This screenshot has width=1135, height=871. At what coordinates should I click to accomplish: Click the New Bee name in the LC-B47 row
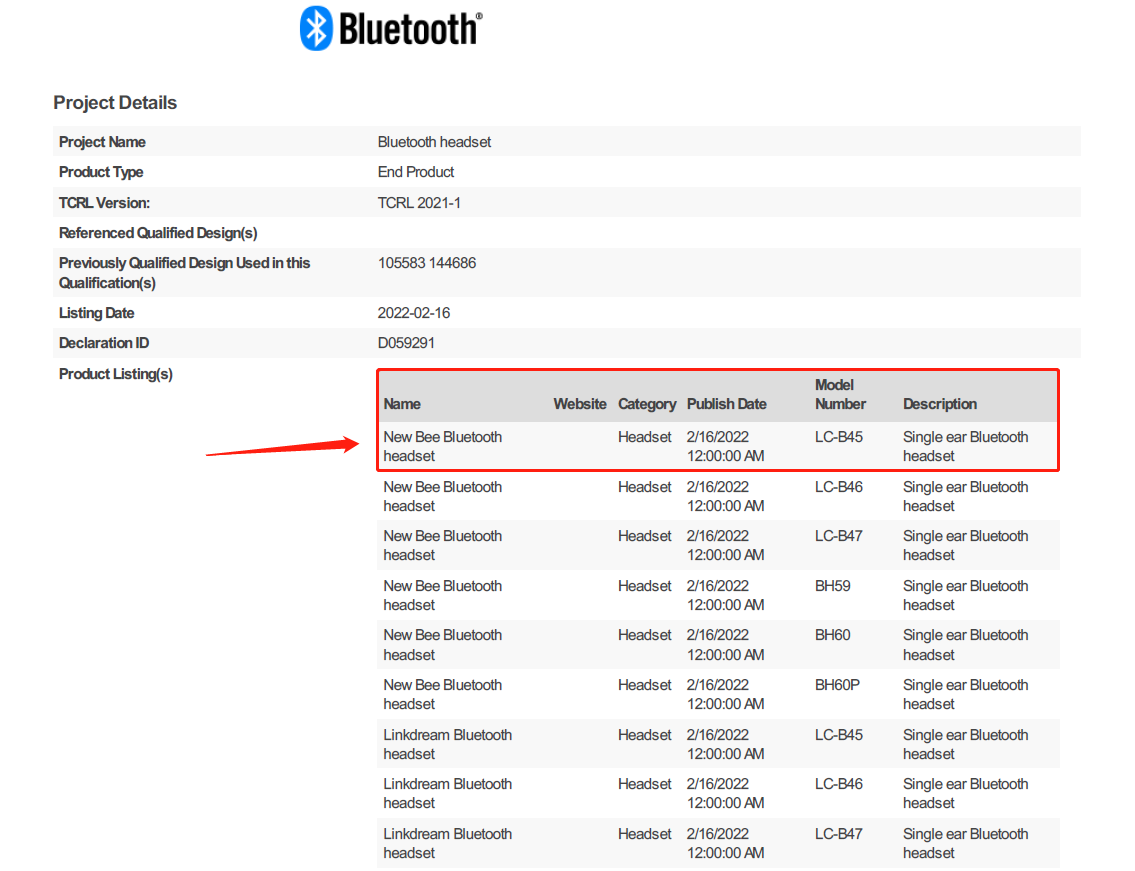coord(442,546)
